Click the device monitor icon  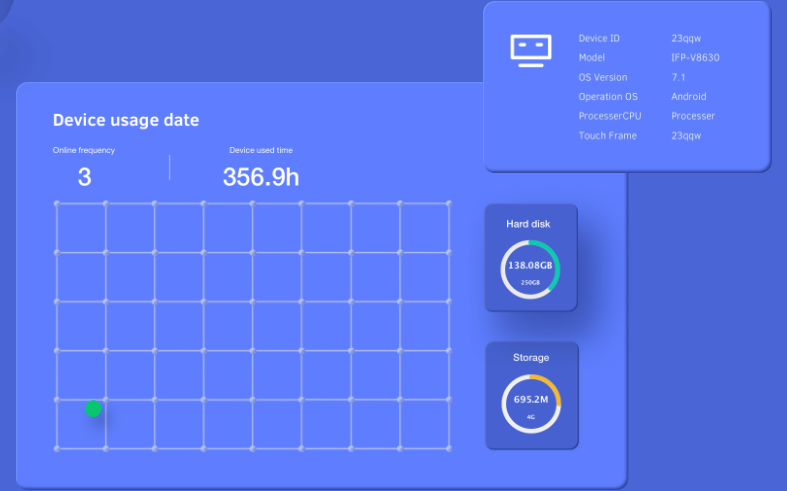[530, 50]
